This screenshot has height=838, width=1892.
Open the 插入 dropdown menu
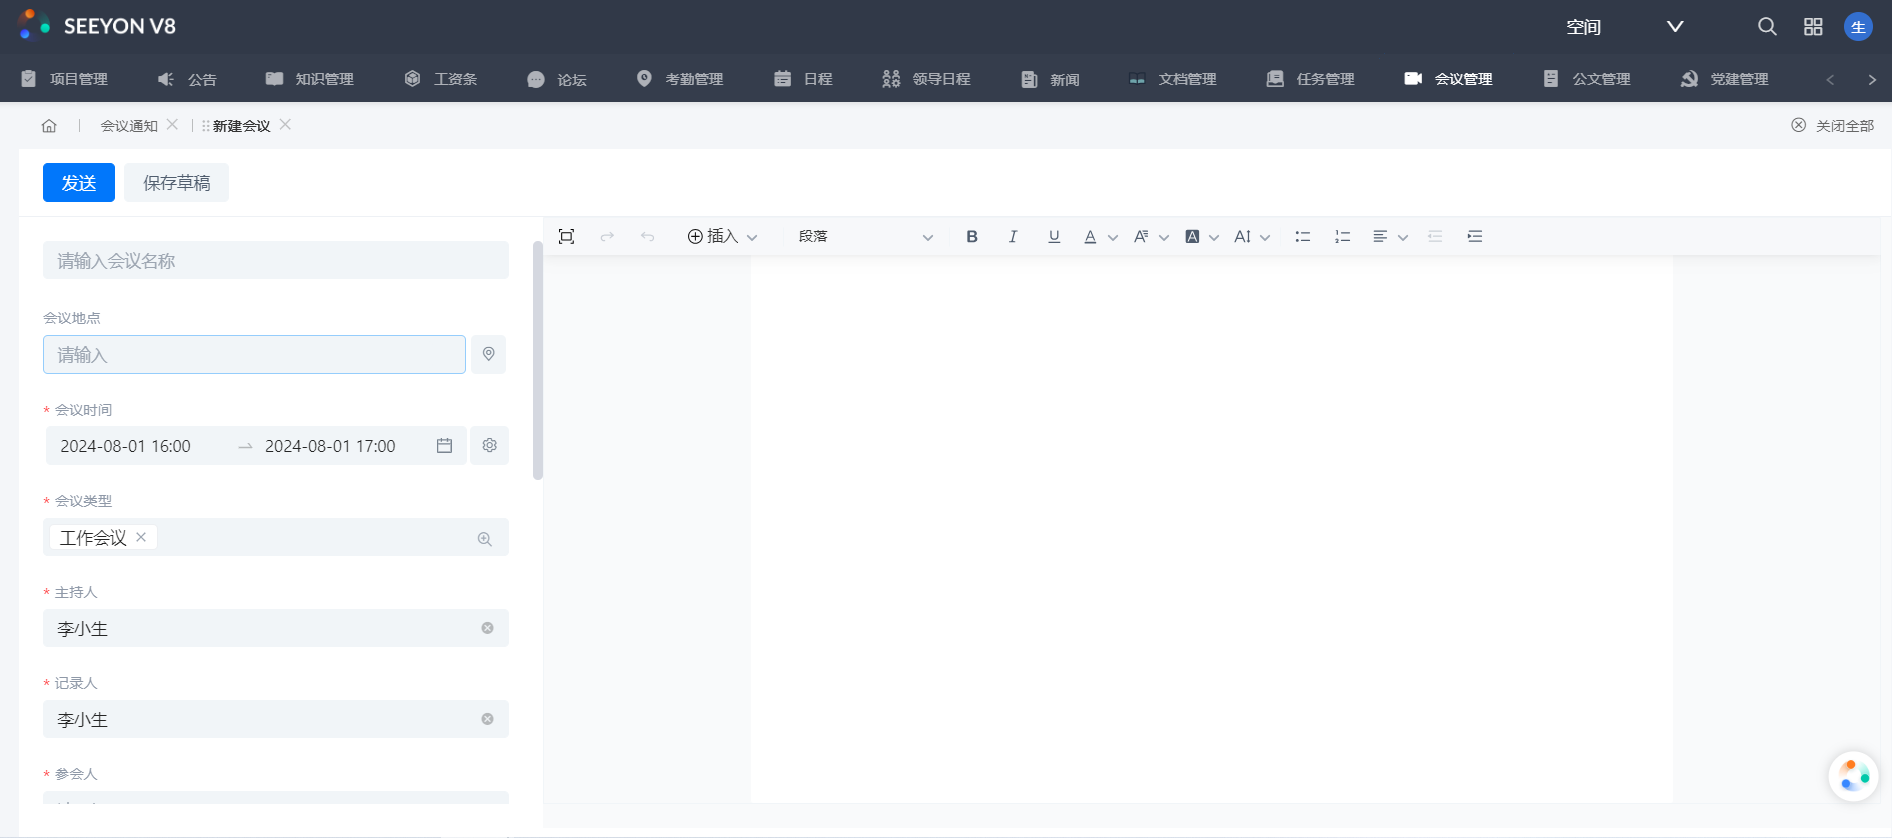[722, 236]
